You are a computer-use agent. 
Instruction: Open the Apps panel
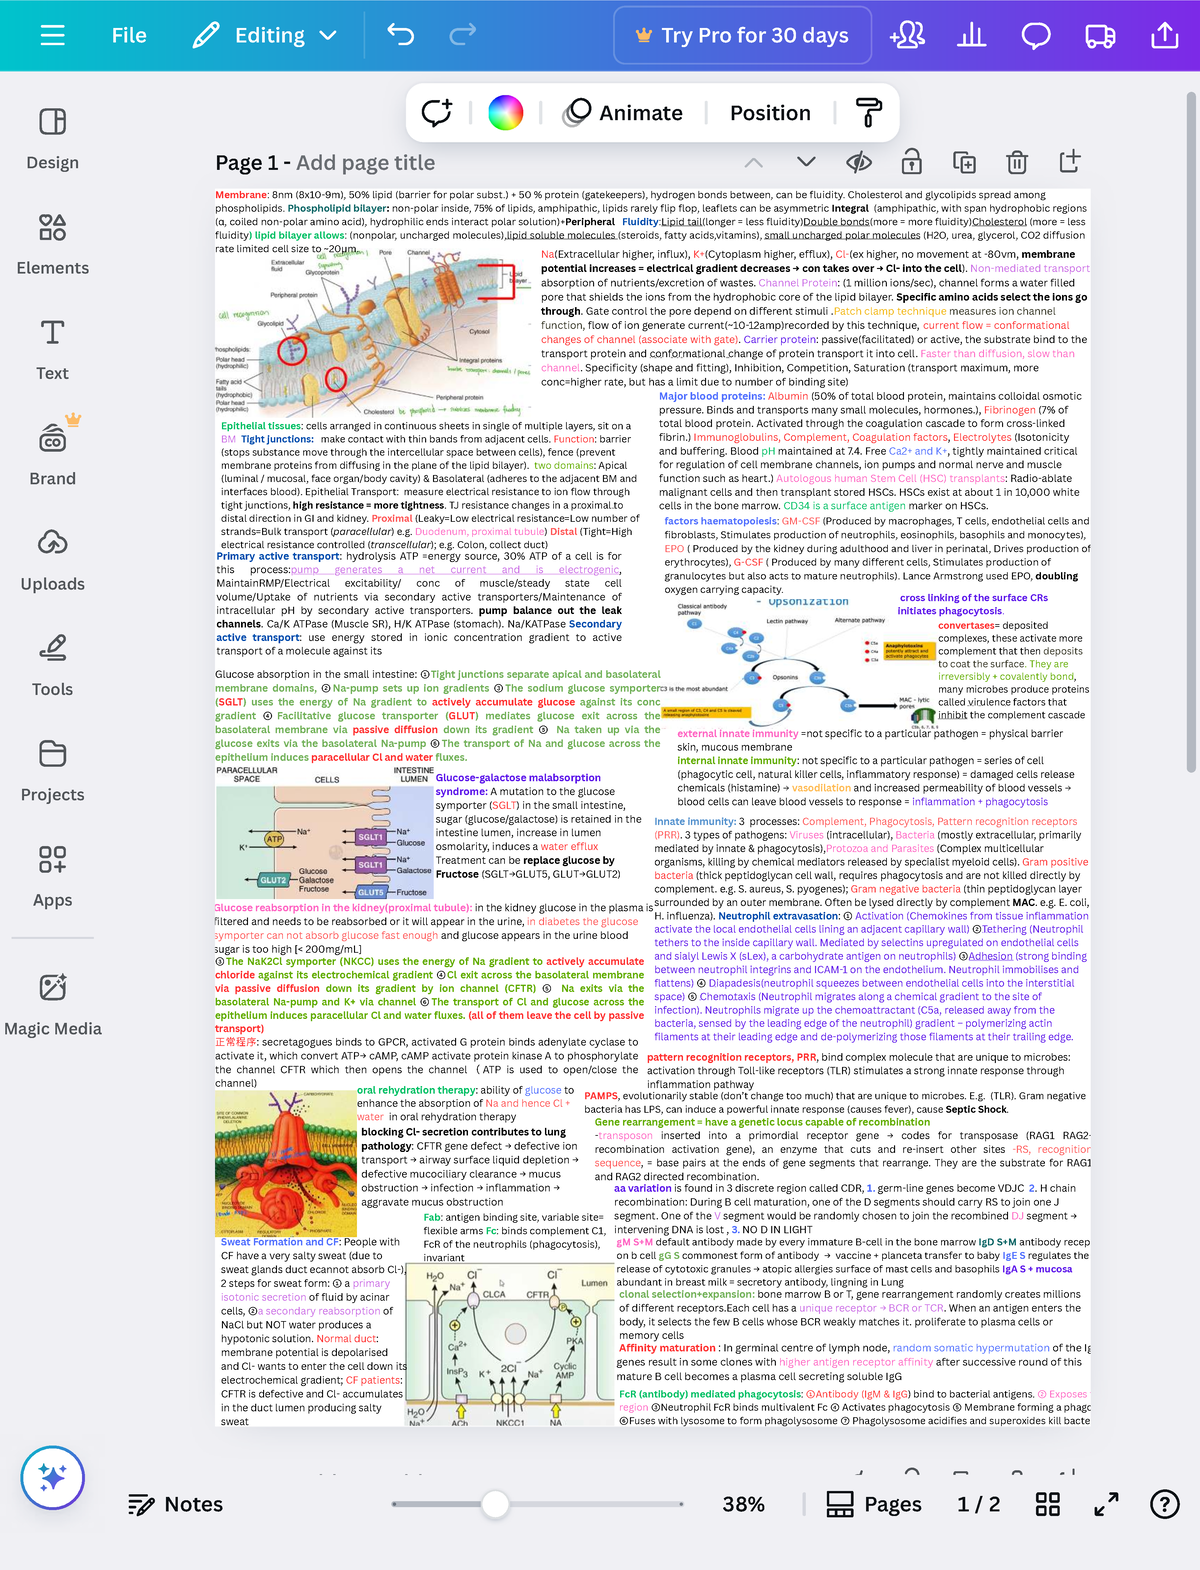[x=52, y=876]
